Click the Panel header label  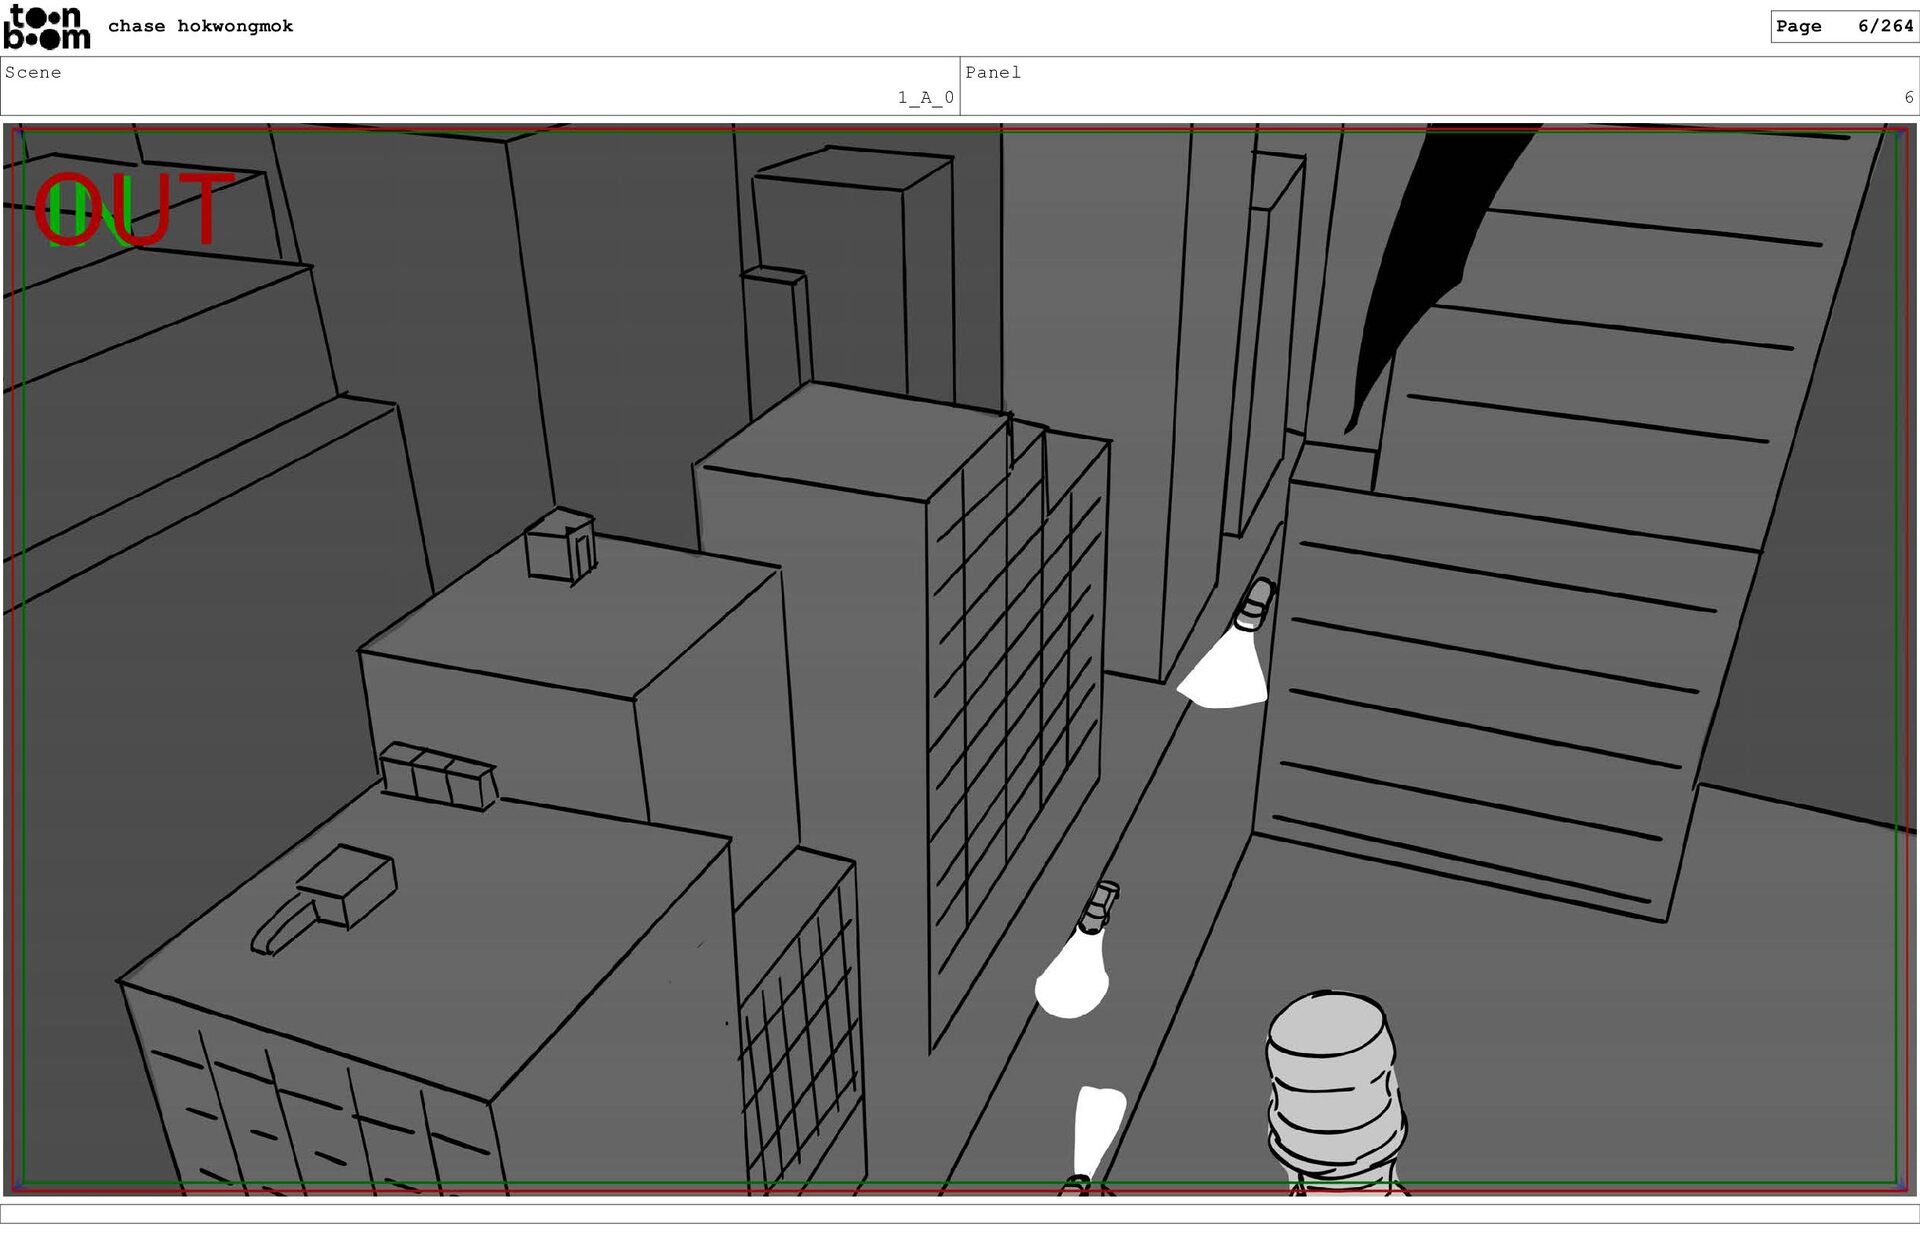(992, 73)
